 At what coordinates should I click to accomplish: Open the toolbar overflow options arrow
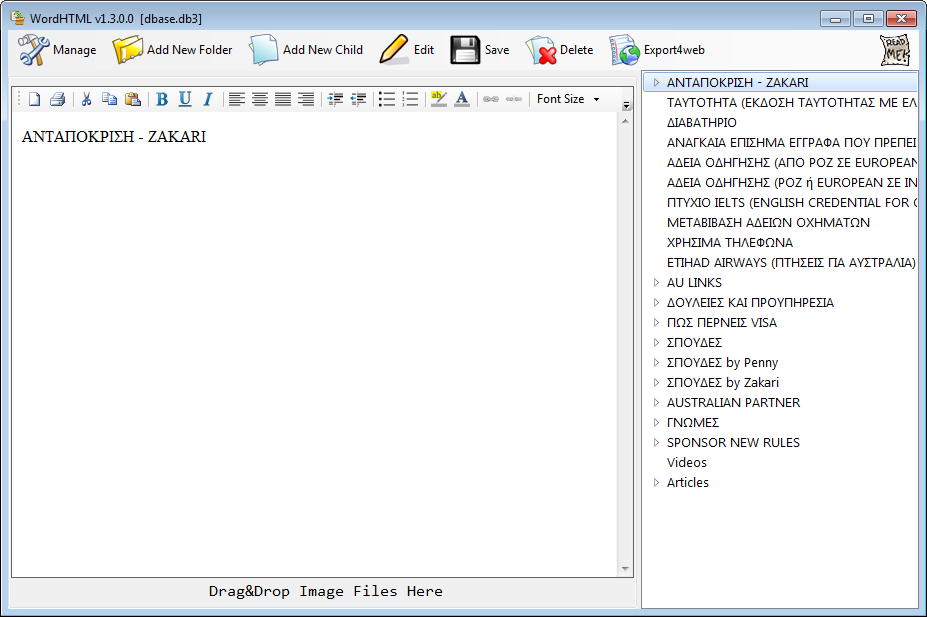coord(626,105)
